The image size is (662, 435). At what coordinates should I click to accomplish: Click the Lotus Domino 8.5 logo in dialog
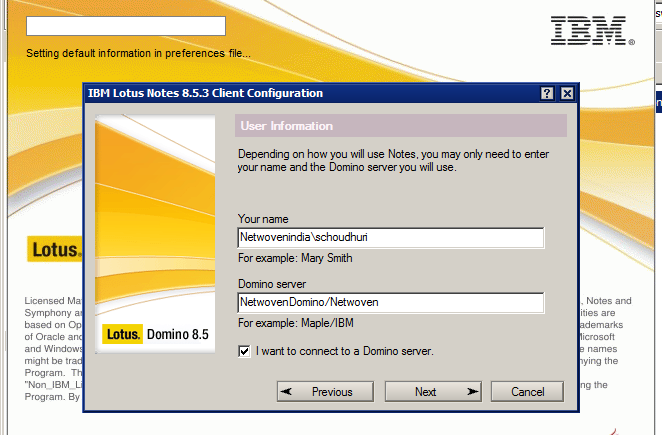coord(155,334)
